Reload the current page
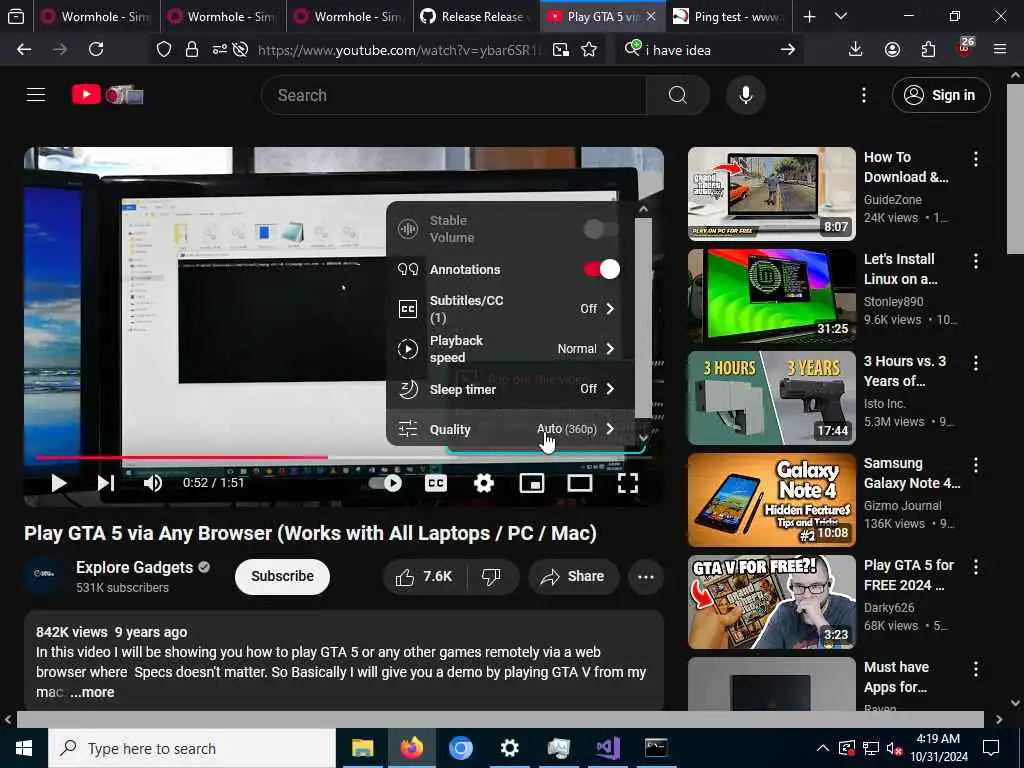Viewport: 1024px width, 768px height. point(96,49)
